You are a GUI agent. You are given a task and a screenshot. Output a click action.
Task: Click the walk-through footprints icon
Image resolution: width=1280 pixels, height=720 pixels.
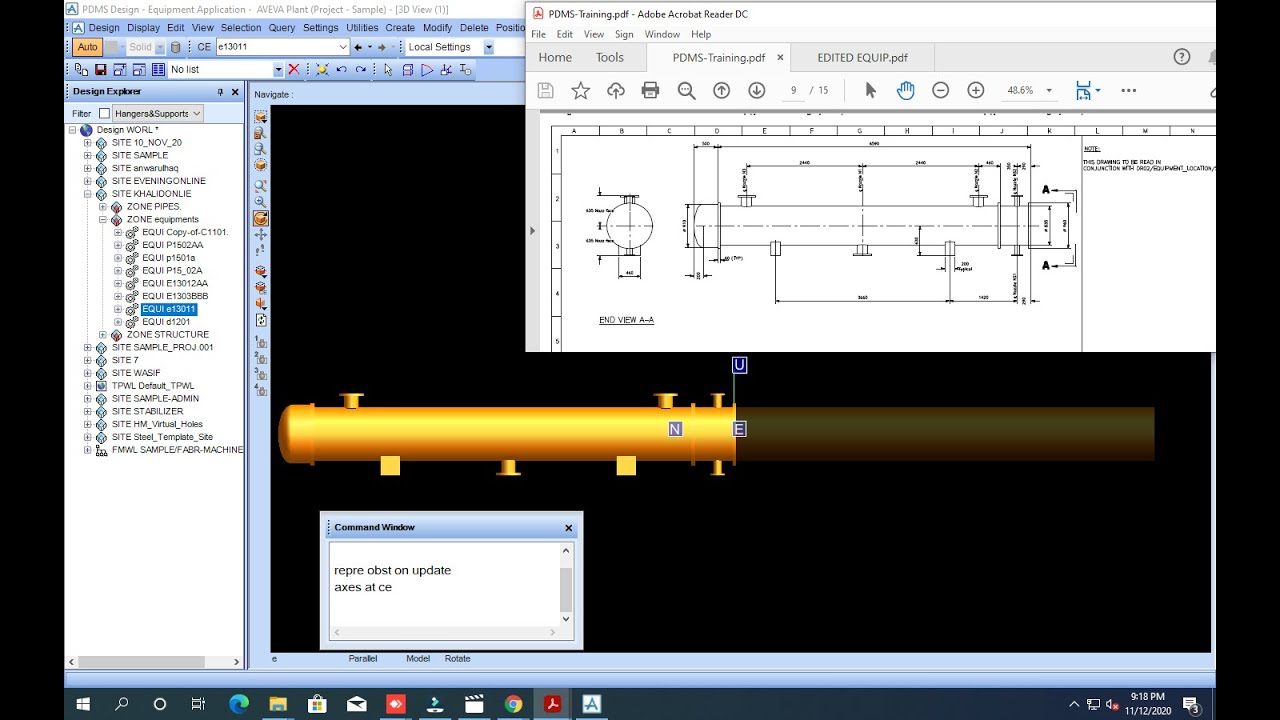[261, 252]
